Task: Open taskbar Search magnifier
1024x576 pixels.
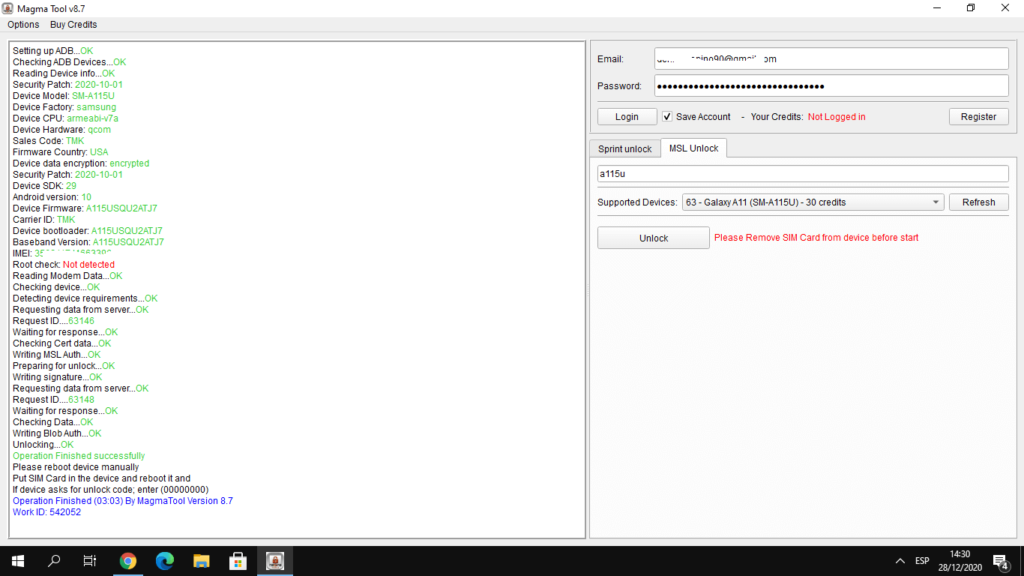Action: coord(54,561)
